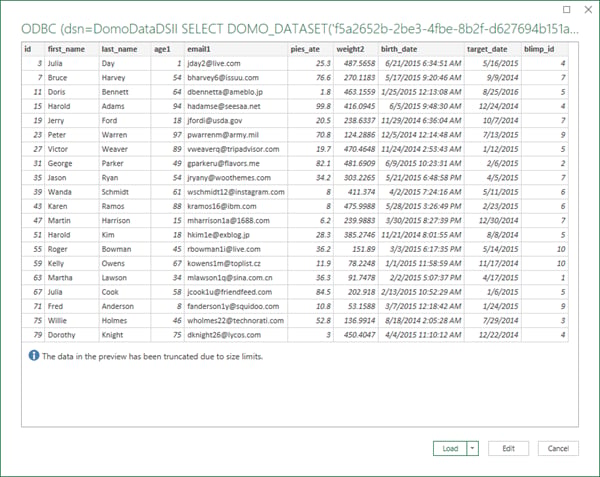Screen dimensions: 600x477
Task: Maximize the preview dialog window
Action: 567,10
